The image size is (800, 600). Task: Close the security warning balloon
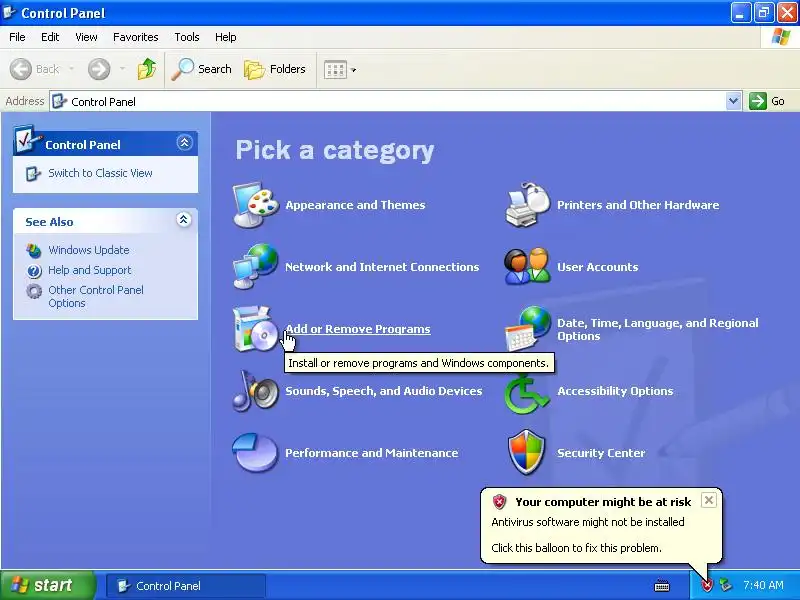709,500
